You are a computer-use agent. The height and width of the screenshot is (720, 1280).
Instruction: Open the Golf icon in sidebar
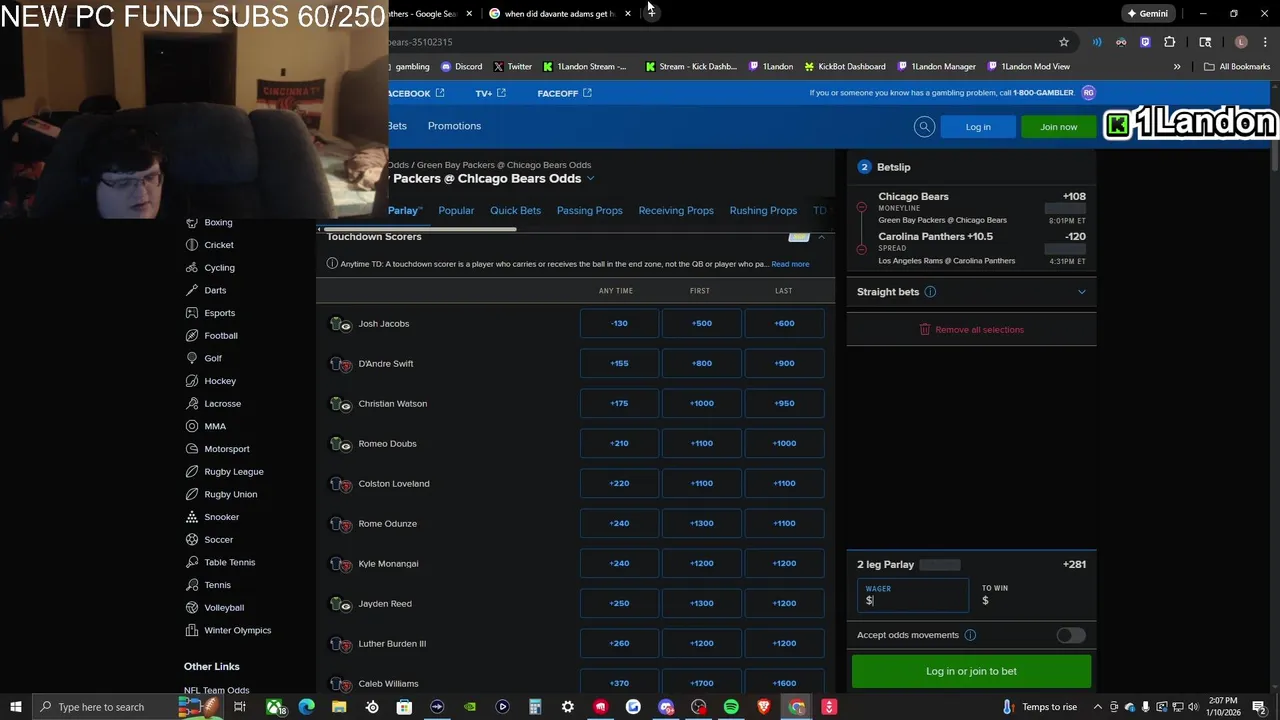coord(192,358)
